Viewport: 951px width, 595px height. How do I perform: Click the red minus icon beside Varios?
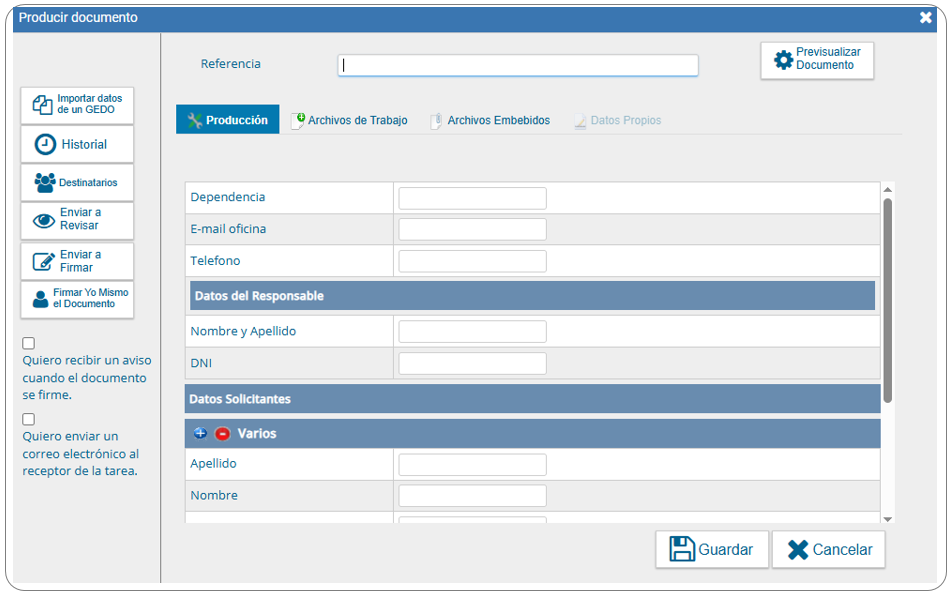(x=223, y=434)
